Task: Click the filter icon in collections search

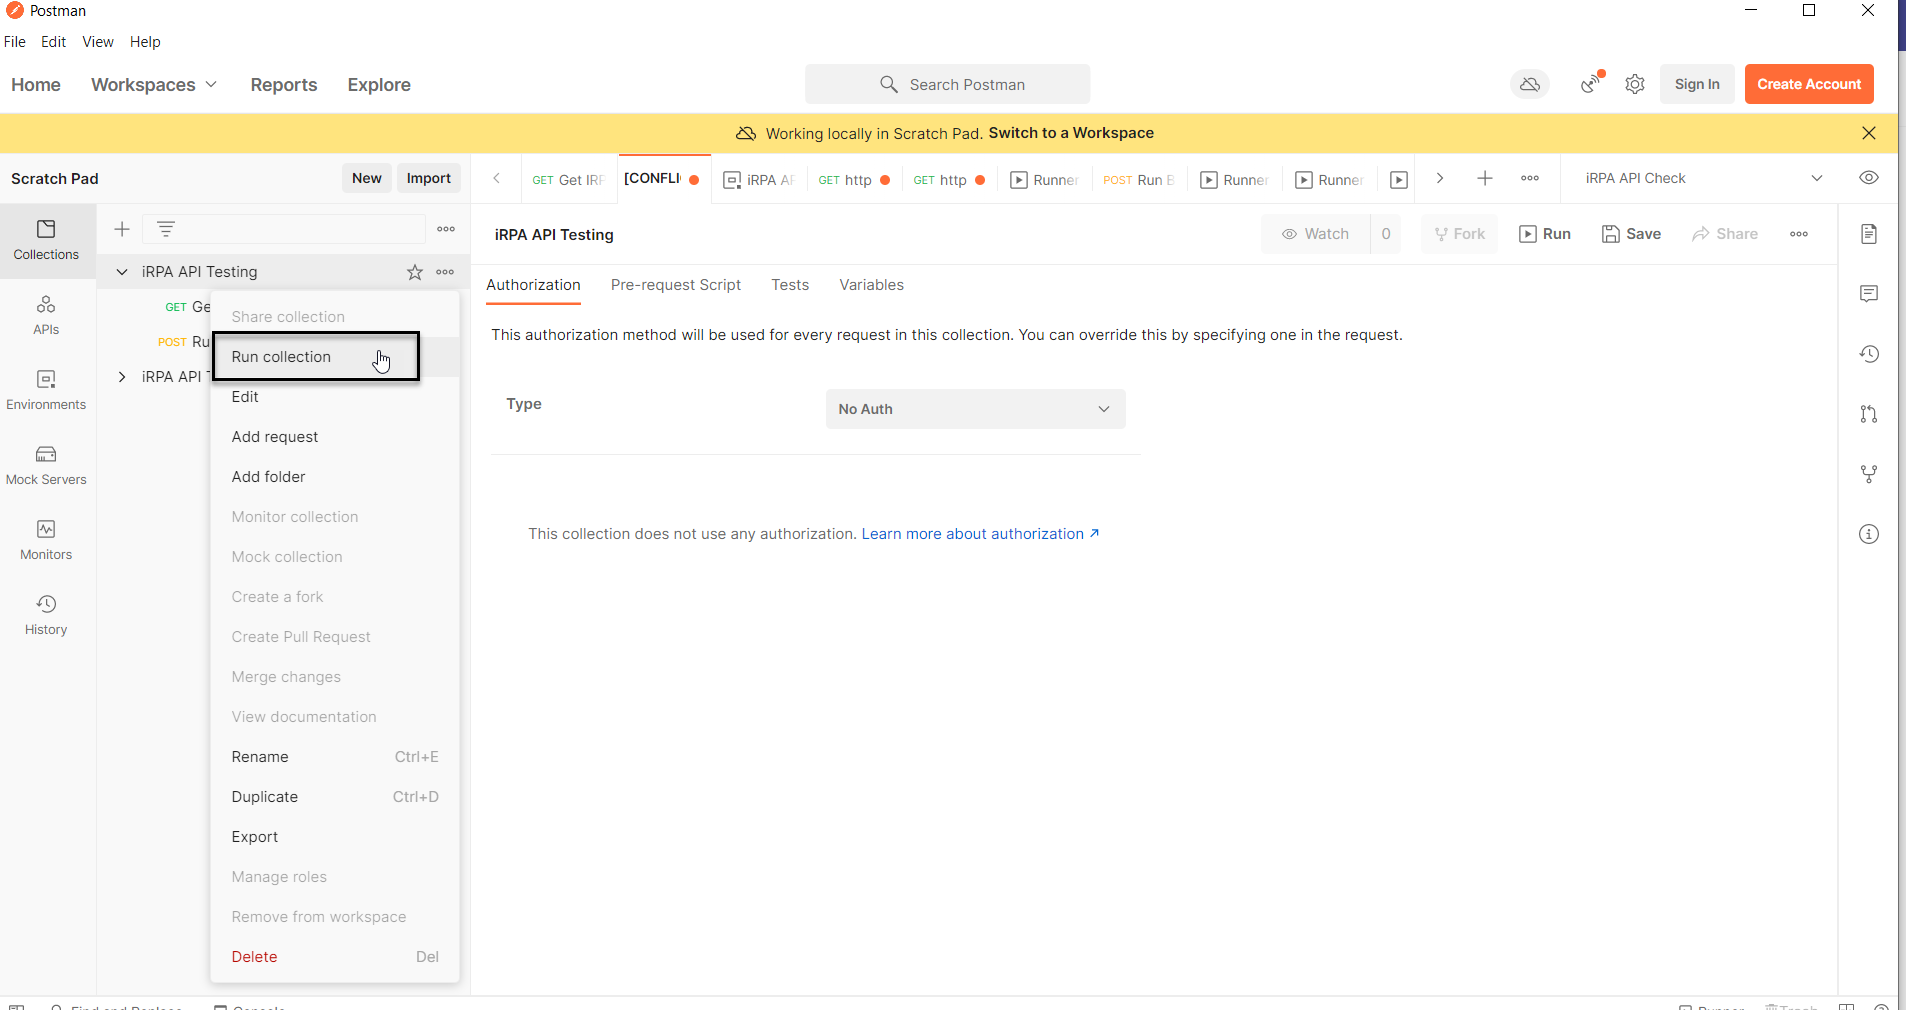Action: [x=166, y=229]
